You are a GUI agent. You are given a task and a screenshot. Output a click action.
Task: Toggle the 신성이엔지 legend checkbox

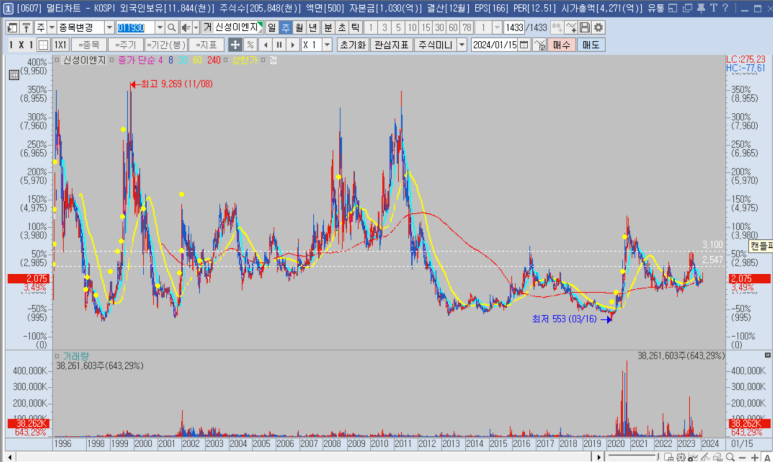[57, 60]
